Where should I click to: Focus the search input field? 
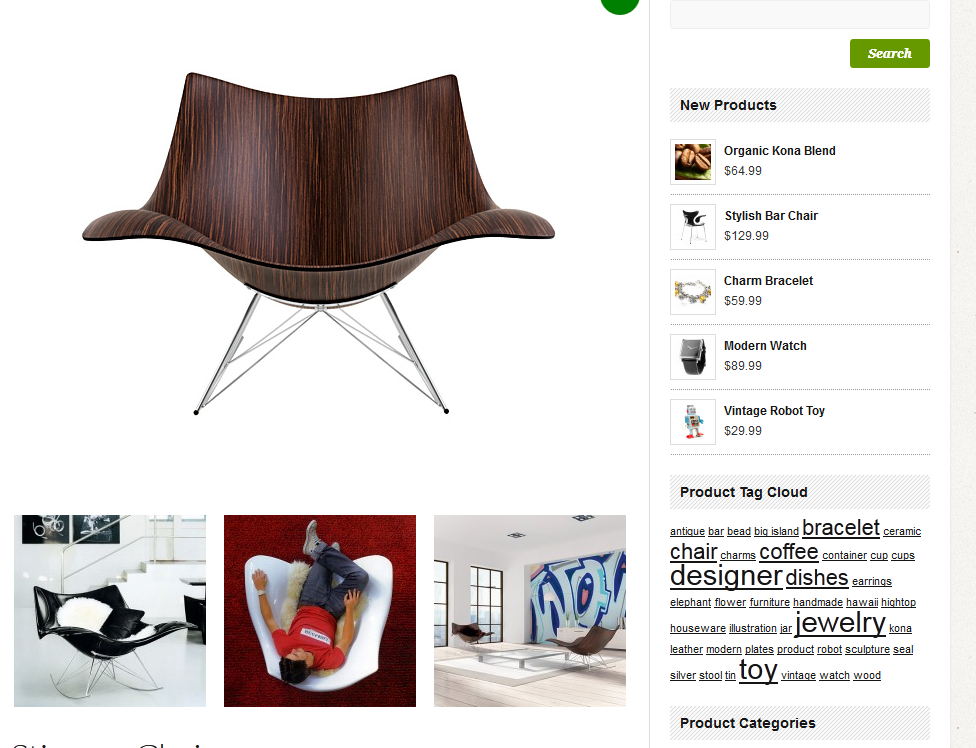[x=800, y=14]
